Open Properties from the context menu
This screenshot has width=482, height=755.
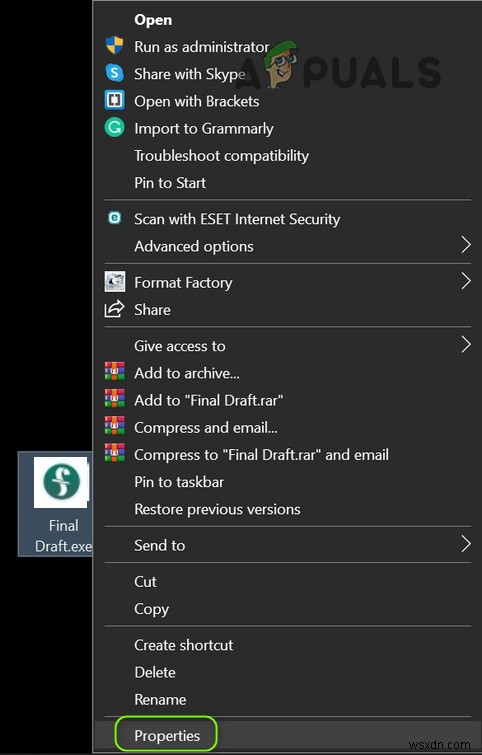pos(167,736)
